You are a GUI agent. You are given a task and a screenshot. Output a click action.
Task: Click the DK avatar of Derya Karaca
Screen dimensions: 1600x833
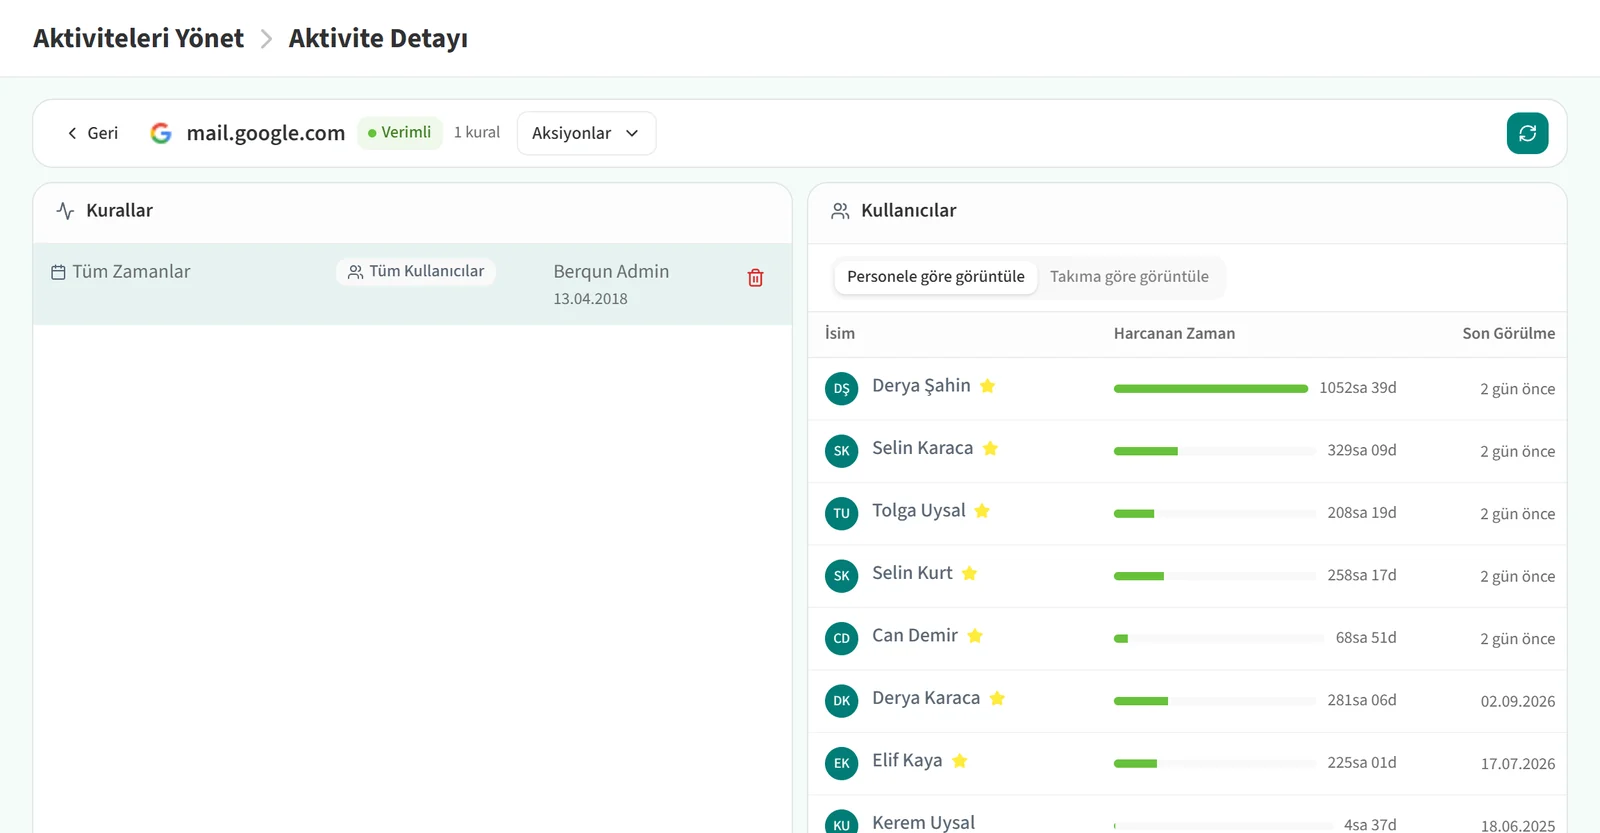(x=842, y=700)
